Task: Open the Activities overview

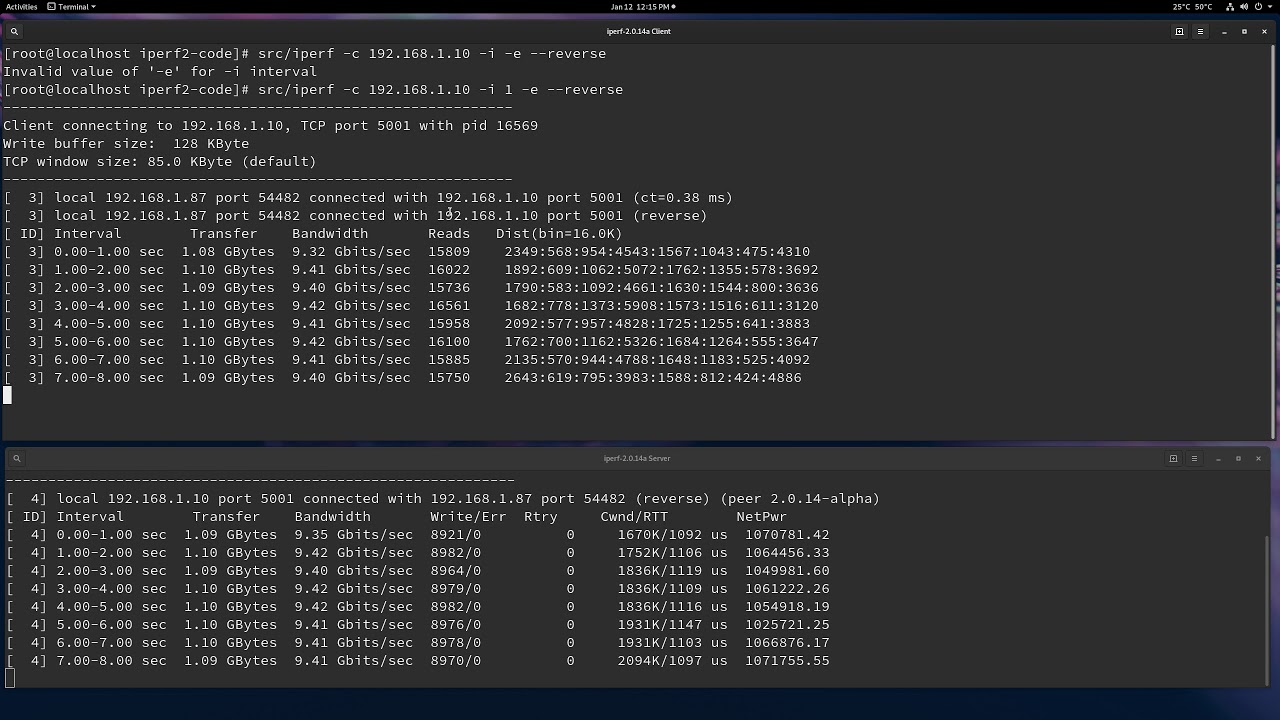Action: click(x=21, y=6)
